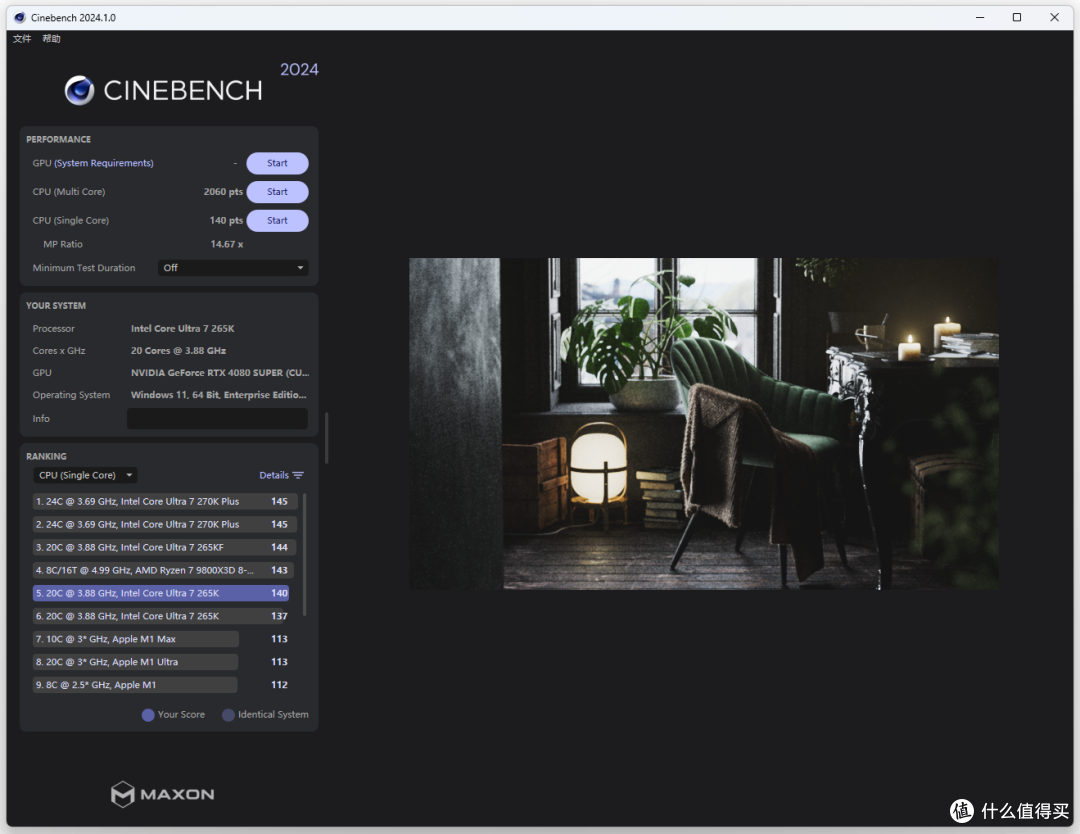The image size is (1080, 834).
Task: Click the Cinebench app icon in title bar
Action: pyautogui.click(x=19, y=17)
